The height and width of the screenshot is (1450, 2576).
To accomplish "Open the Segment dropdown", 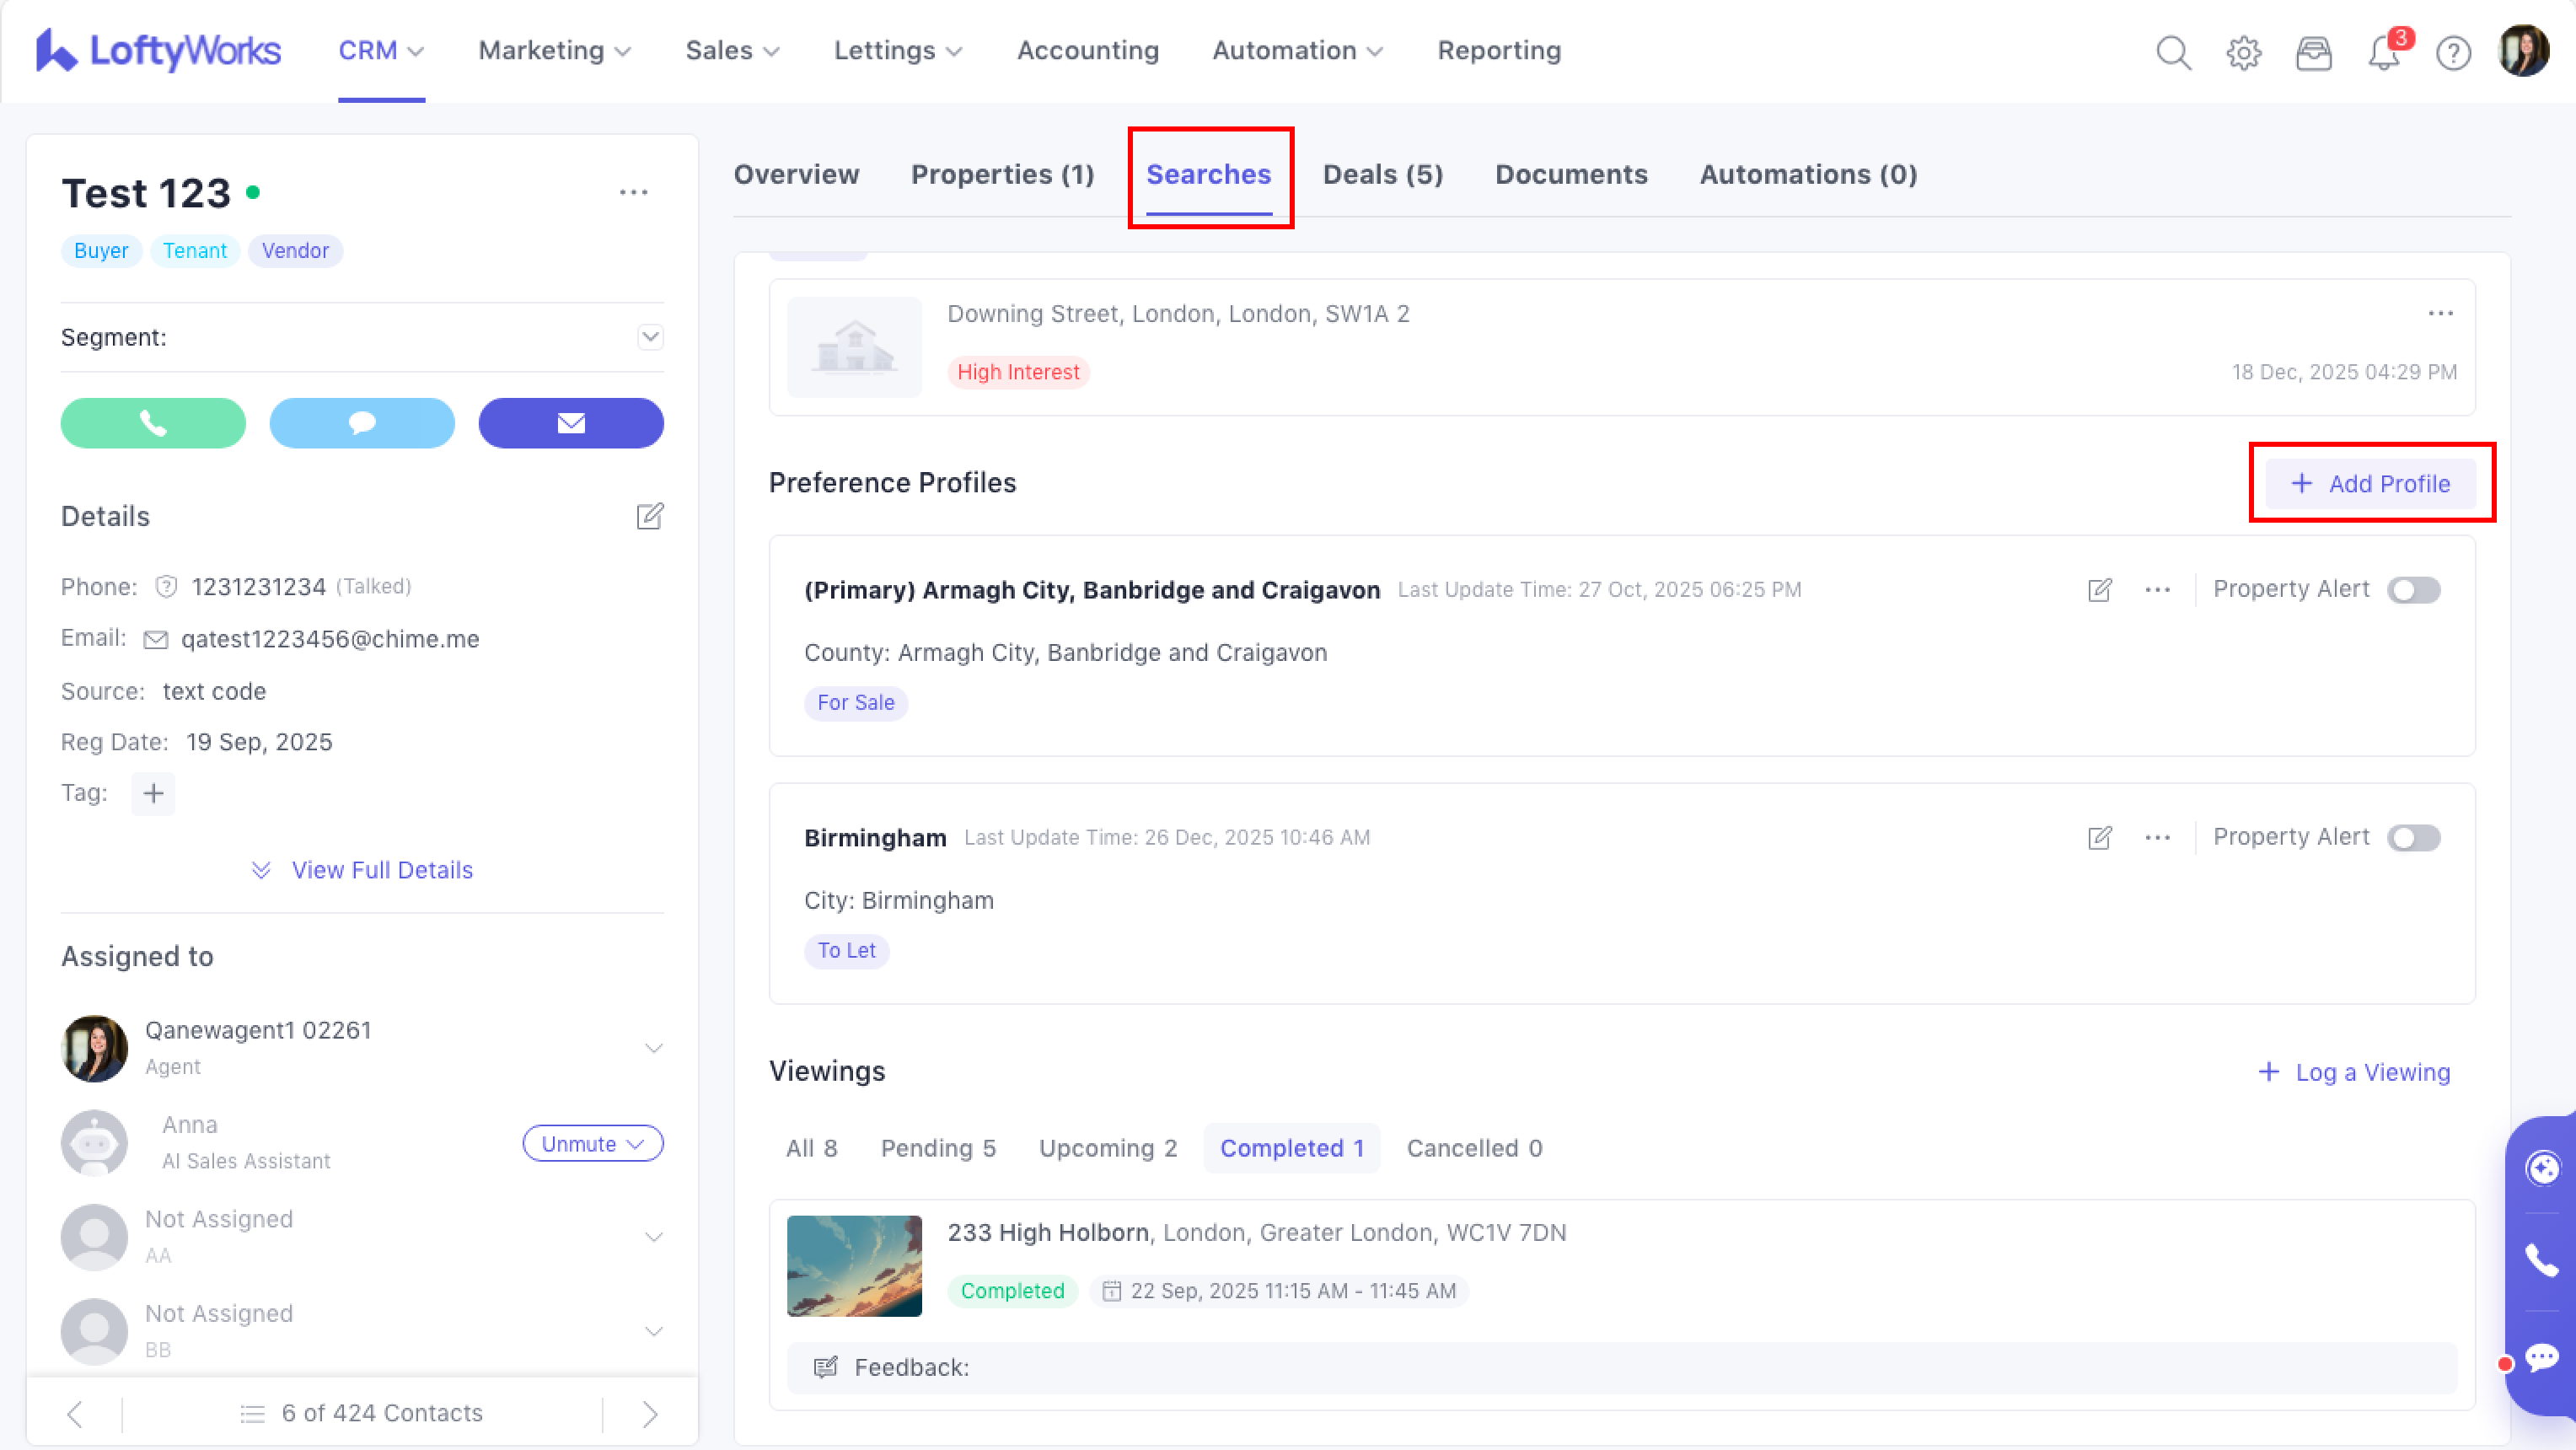I will (650, 337).
